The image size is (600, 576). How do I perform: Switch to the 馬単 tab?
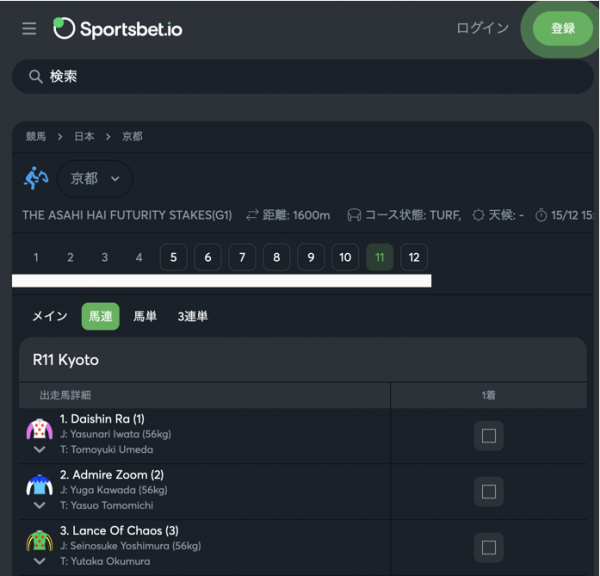tap(145, 317)
